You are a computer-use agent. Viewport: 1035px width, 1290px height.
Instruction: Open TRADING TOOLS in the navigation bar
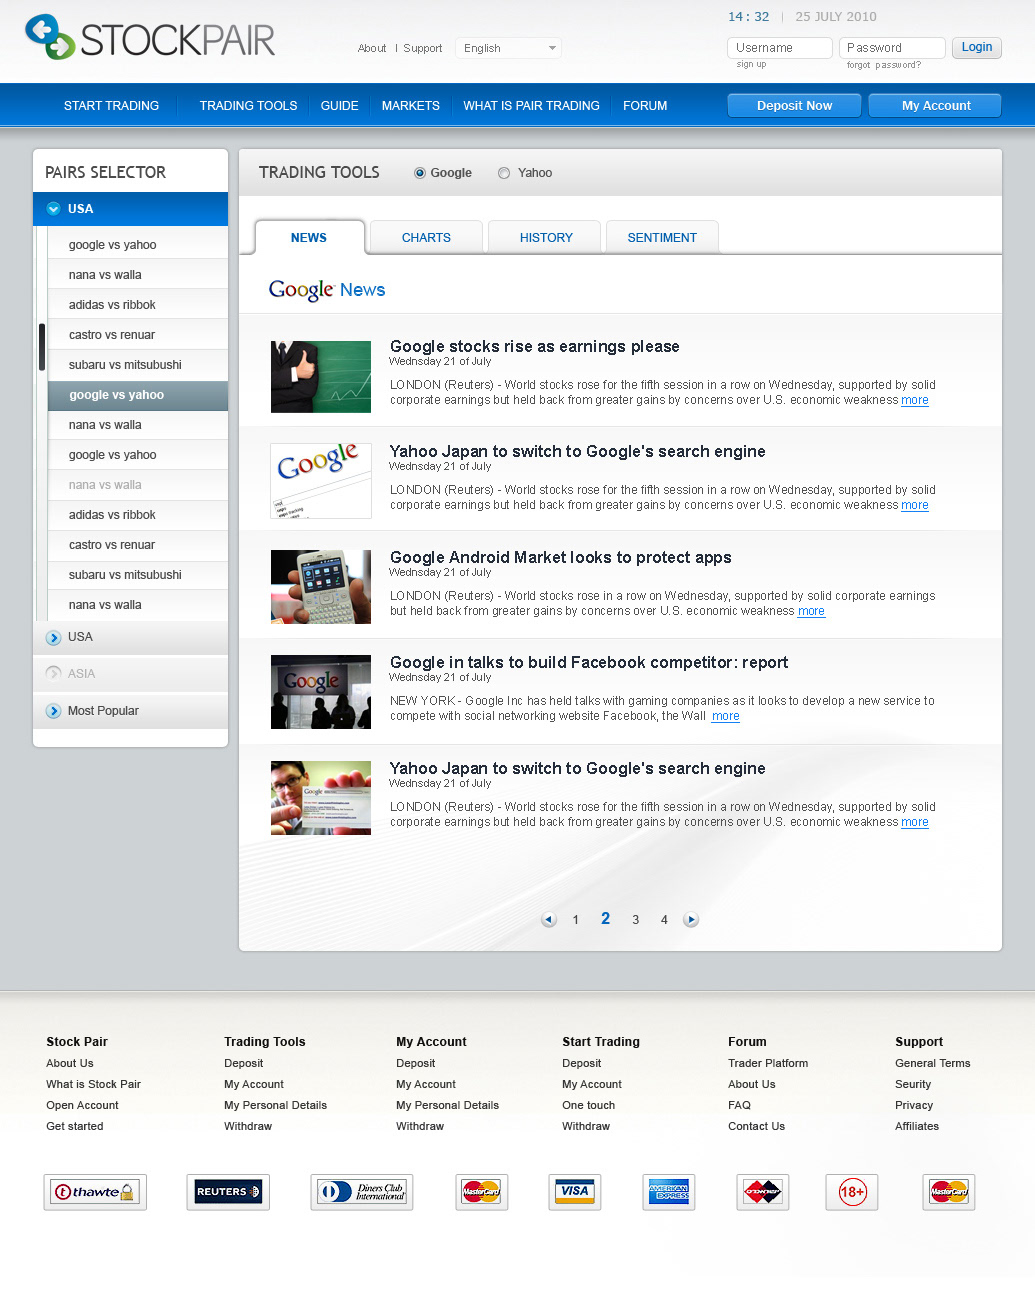(x=248, y=106)
